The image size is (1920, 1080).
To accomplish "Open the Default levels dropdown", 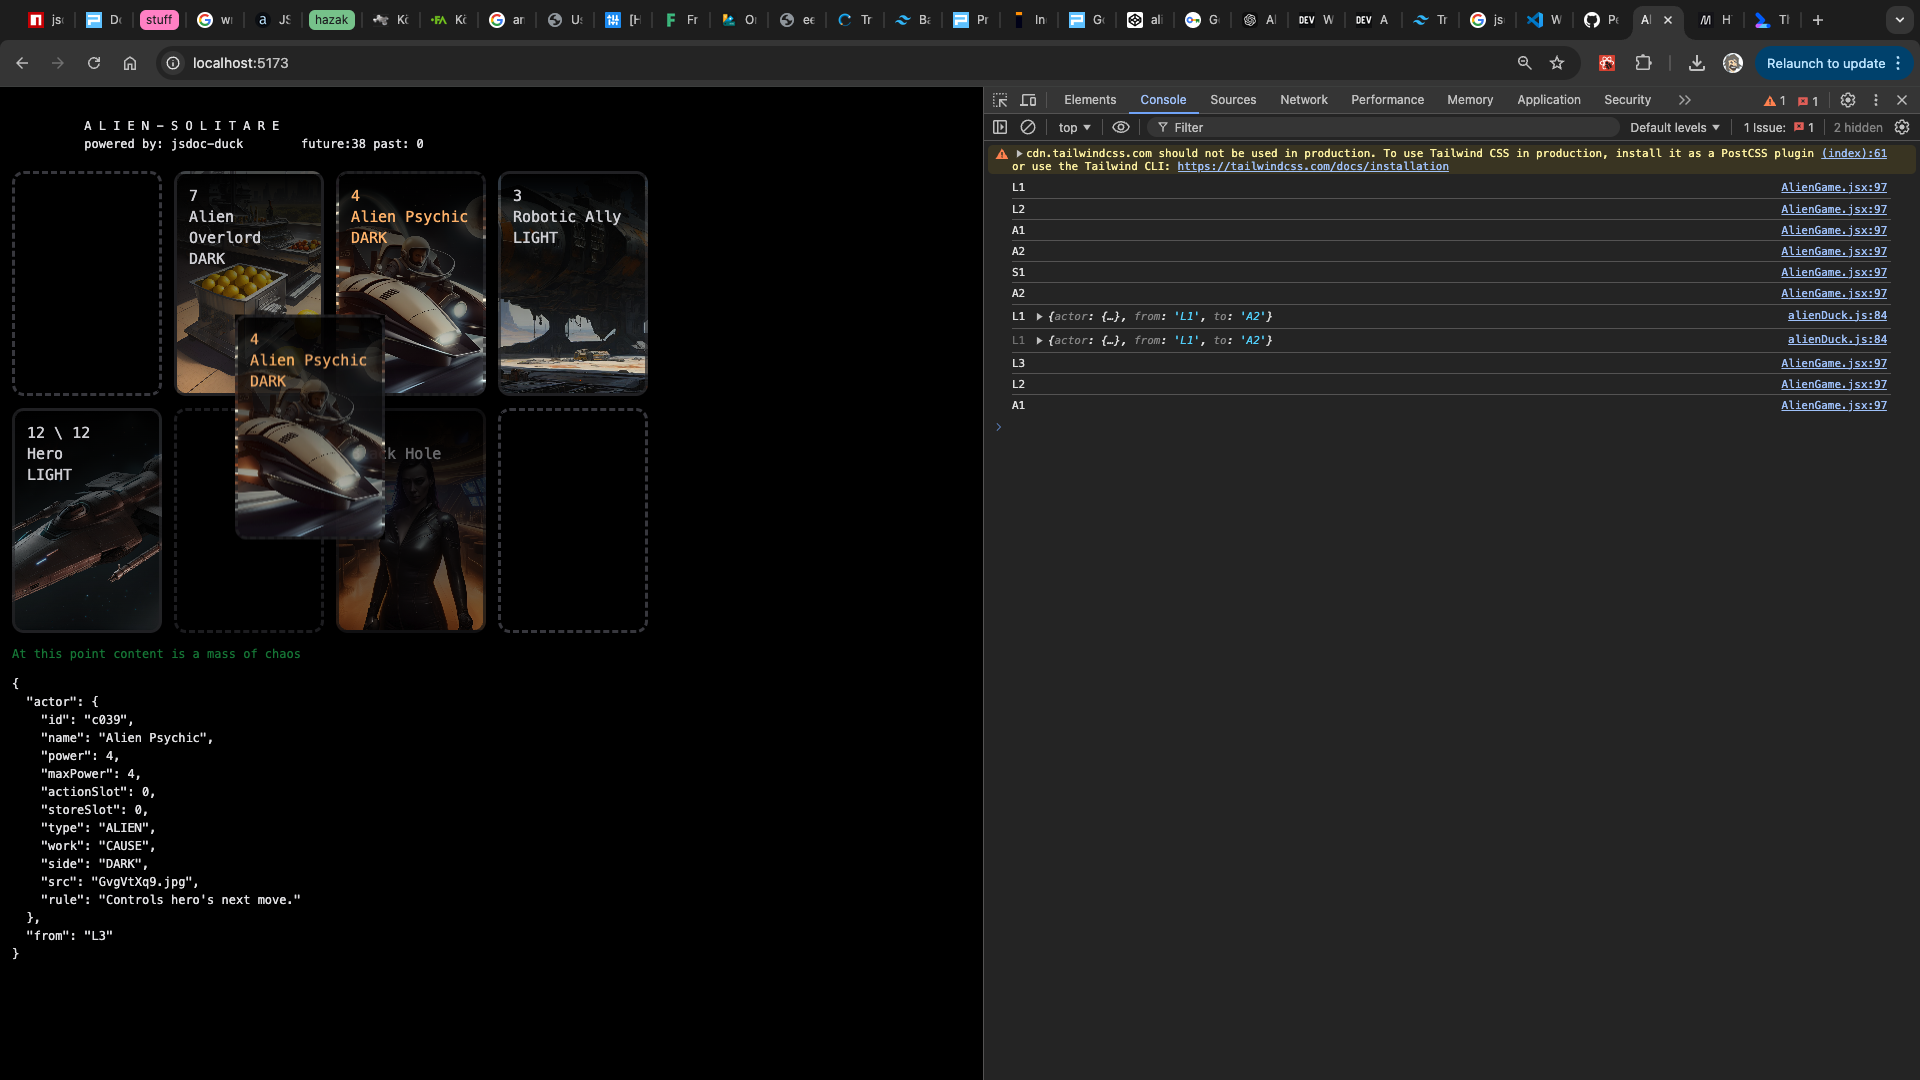I will pos(1675,127).
